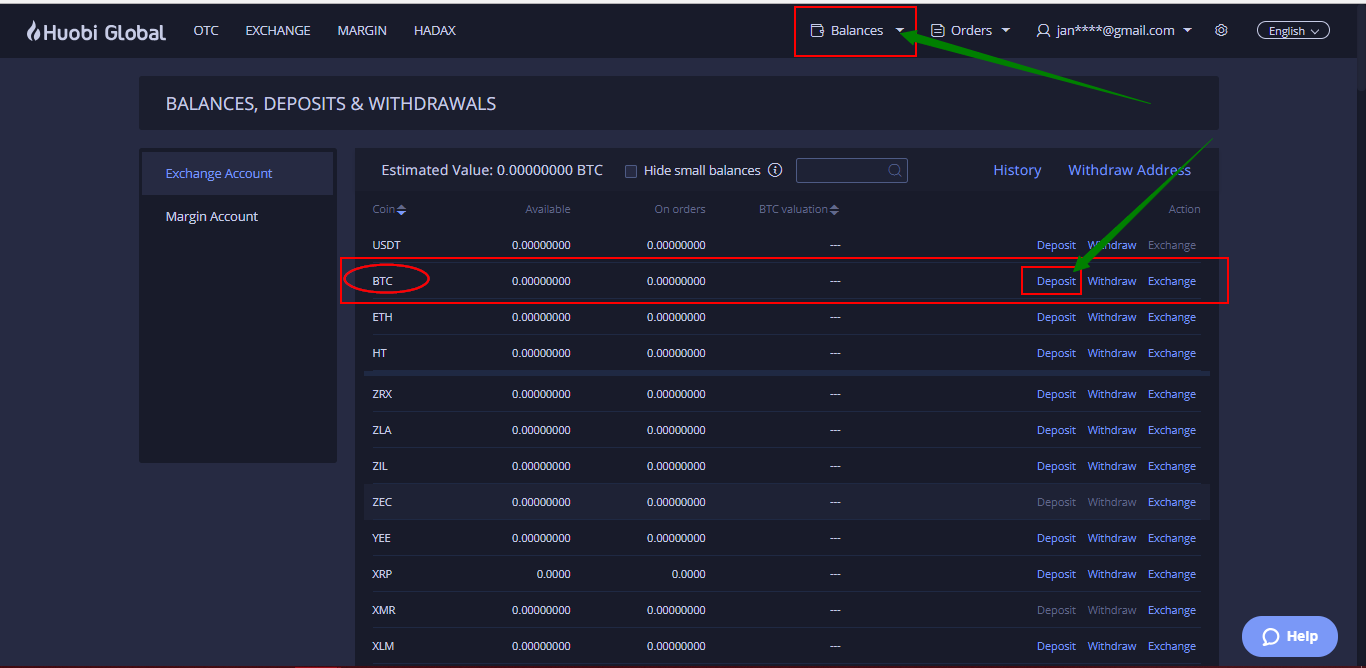Click Withdraw in the USDT row
Screen dimensions: 1366x668
1112,245
